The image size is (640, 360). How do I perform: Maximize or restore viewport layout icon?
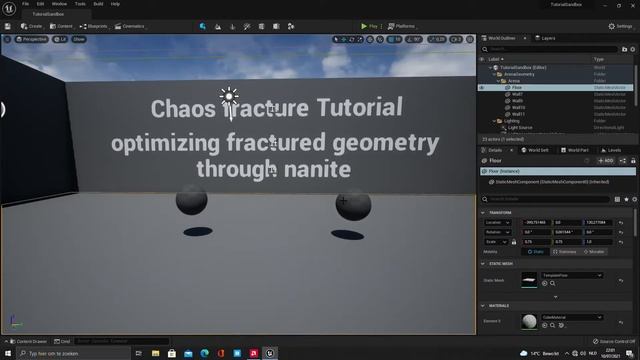470,39
